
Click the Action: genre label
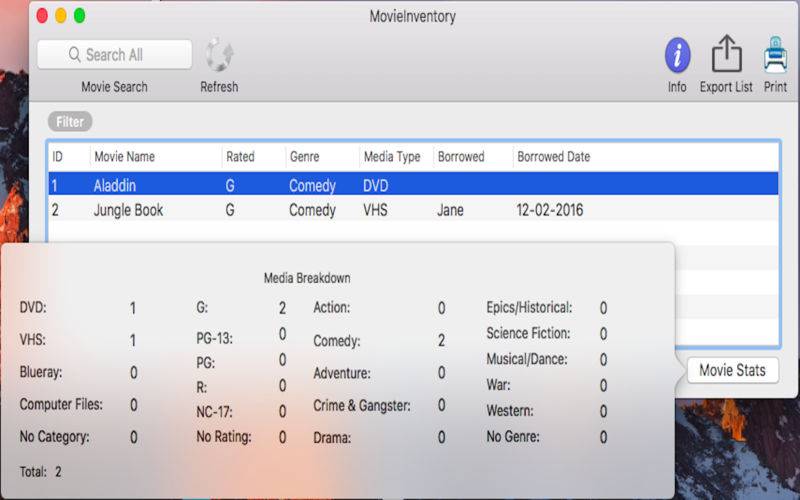332,308
